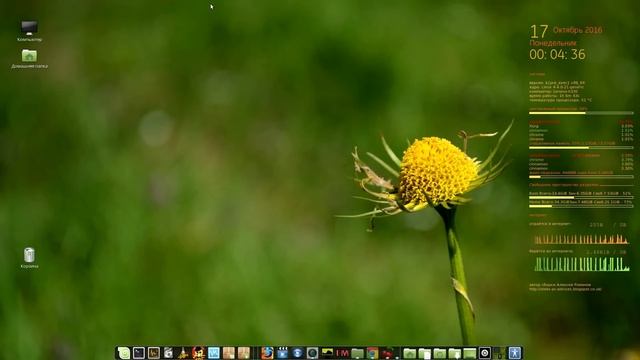Open the accessibility icon in dock
Viewport: 640px width, 360px height.
point(514,353)
